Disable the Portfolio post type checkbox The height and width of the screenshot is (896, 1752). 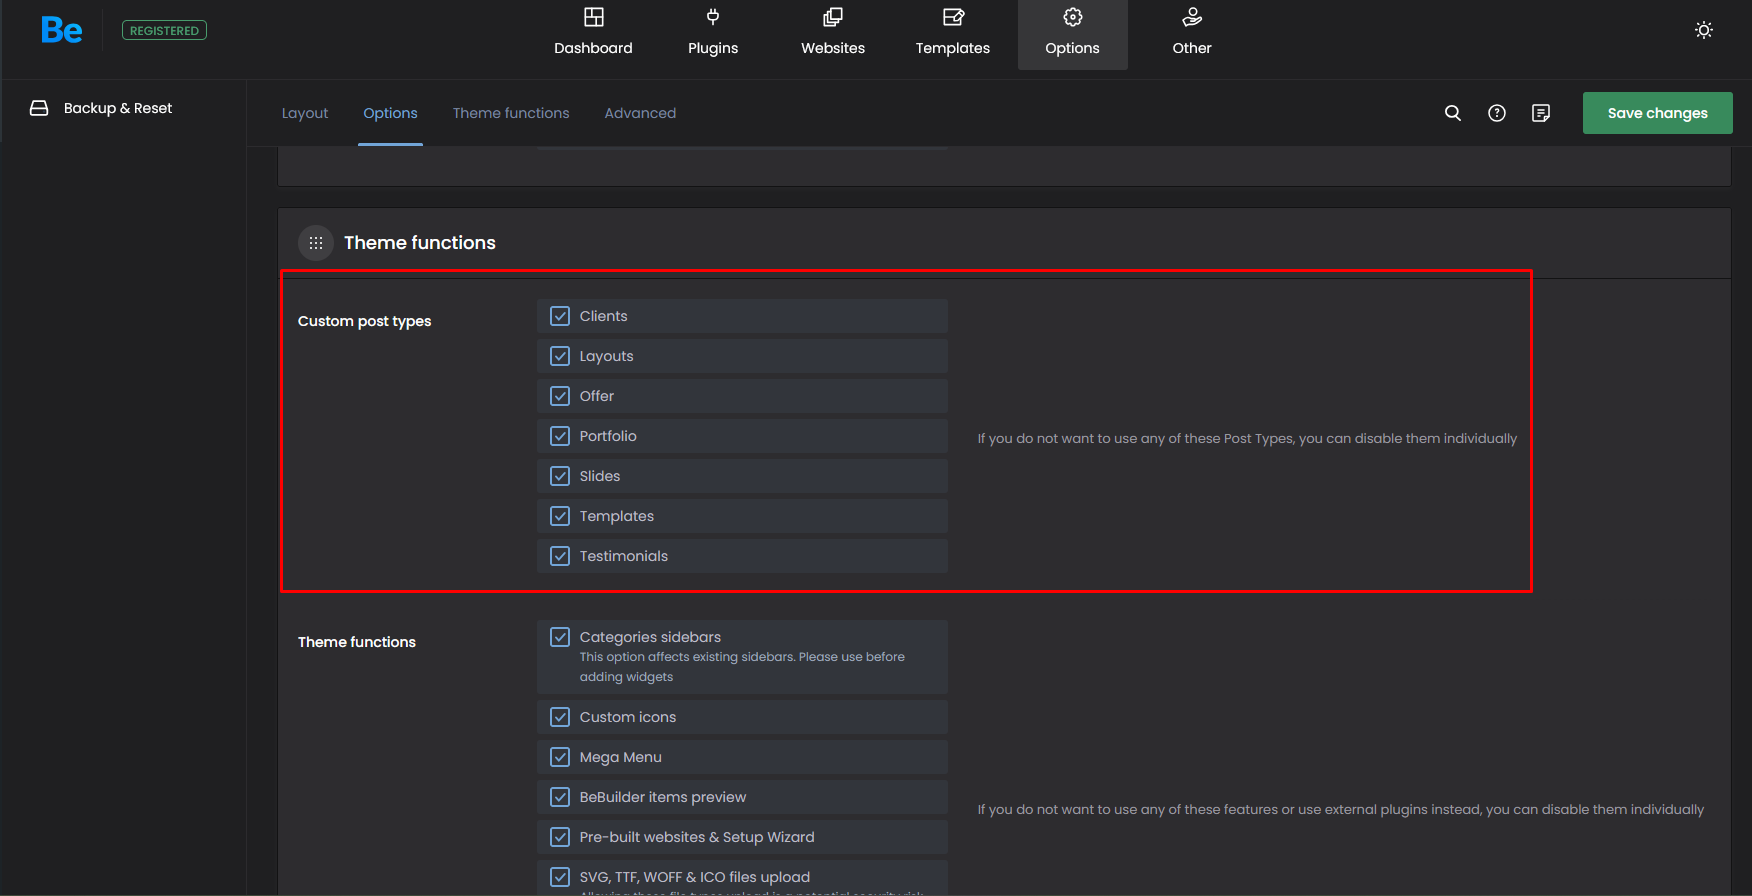(x=560, y=436)
